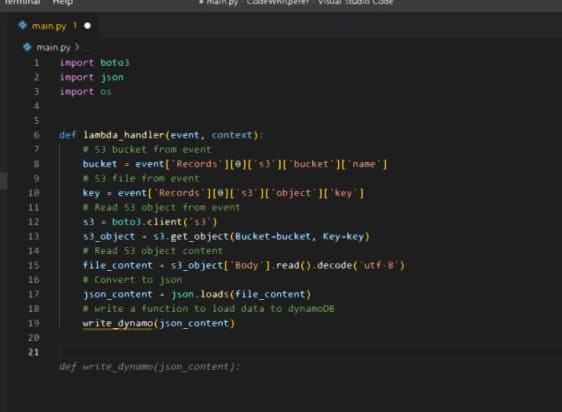Click 'json.loads' call on line 17

(x=200, y=294)
